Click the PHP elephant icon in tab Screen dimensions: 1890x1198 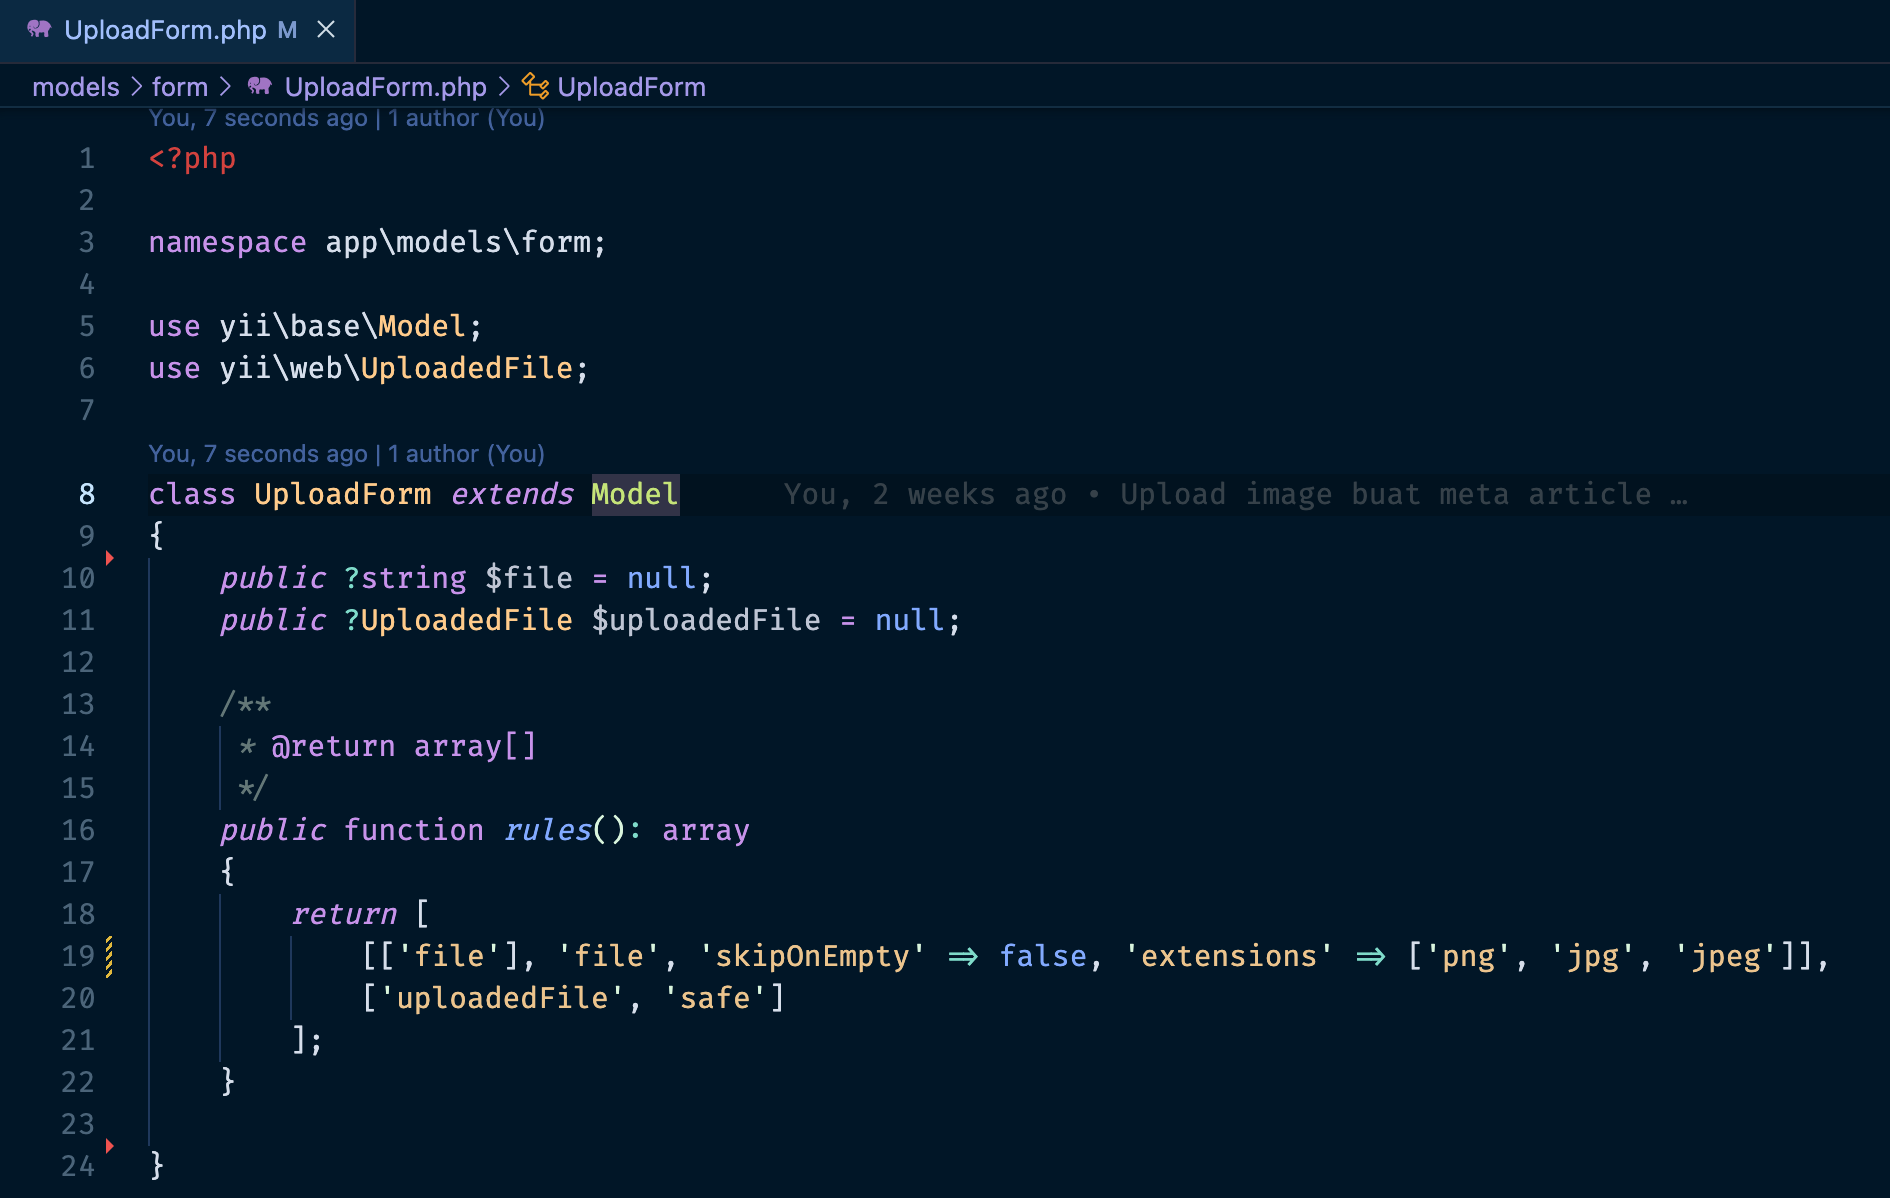[x=39, y=29]
